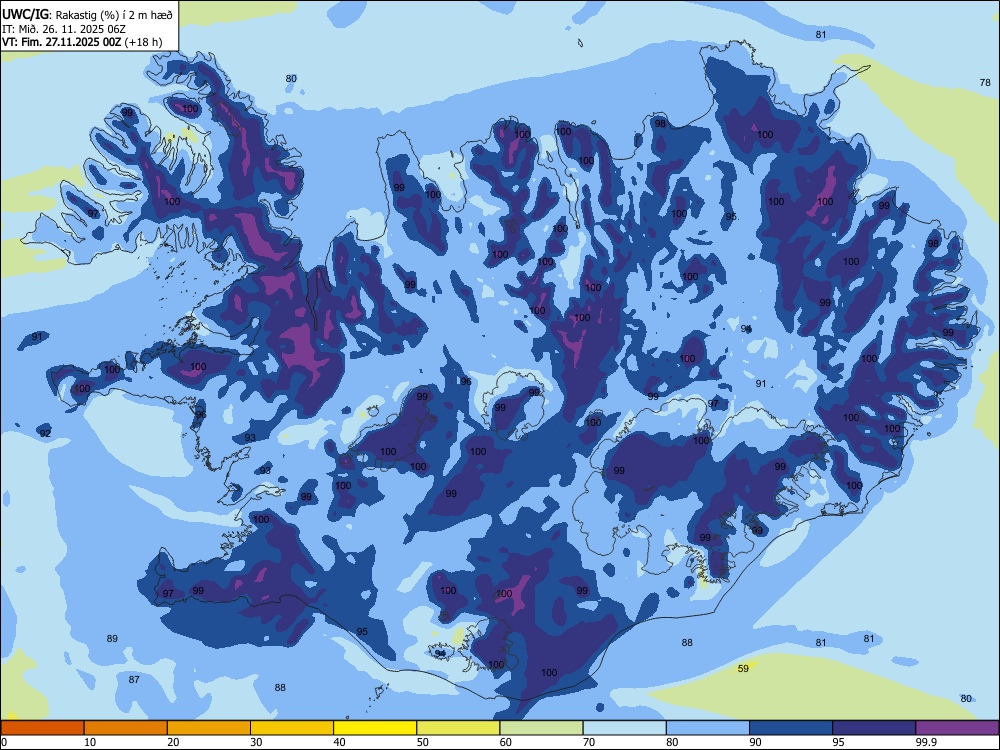
Task: Click the legend tick label "90"
Action: [755, 742]
